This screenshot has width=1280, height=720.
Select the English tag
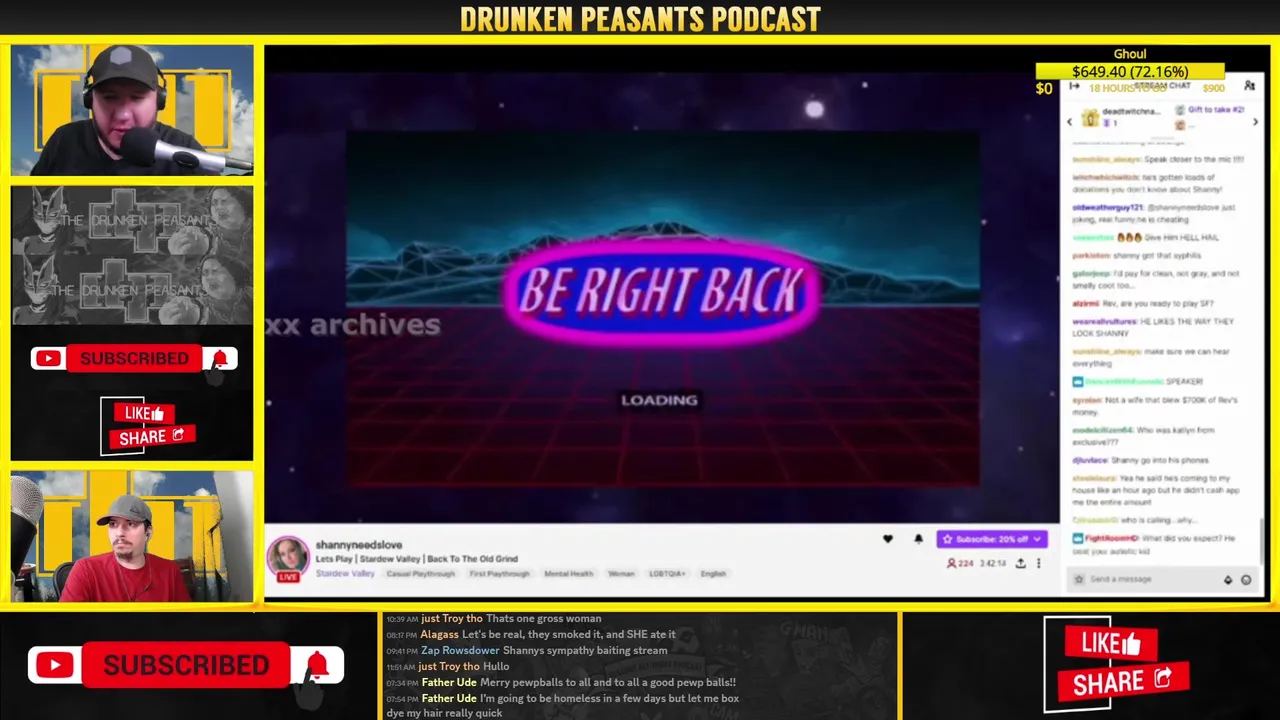point(713,574)
